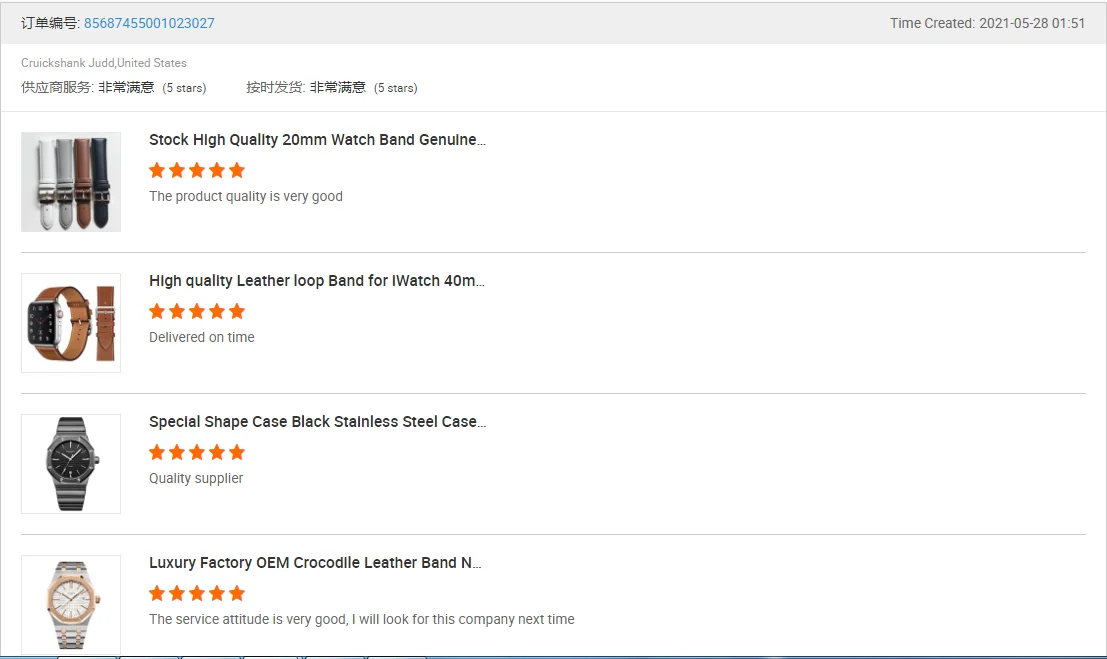Click the star rating for Leather loop Band
Screen dimensions: 1107x659
tap(197, 311)
